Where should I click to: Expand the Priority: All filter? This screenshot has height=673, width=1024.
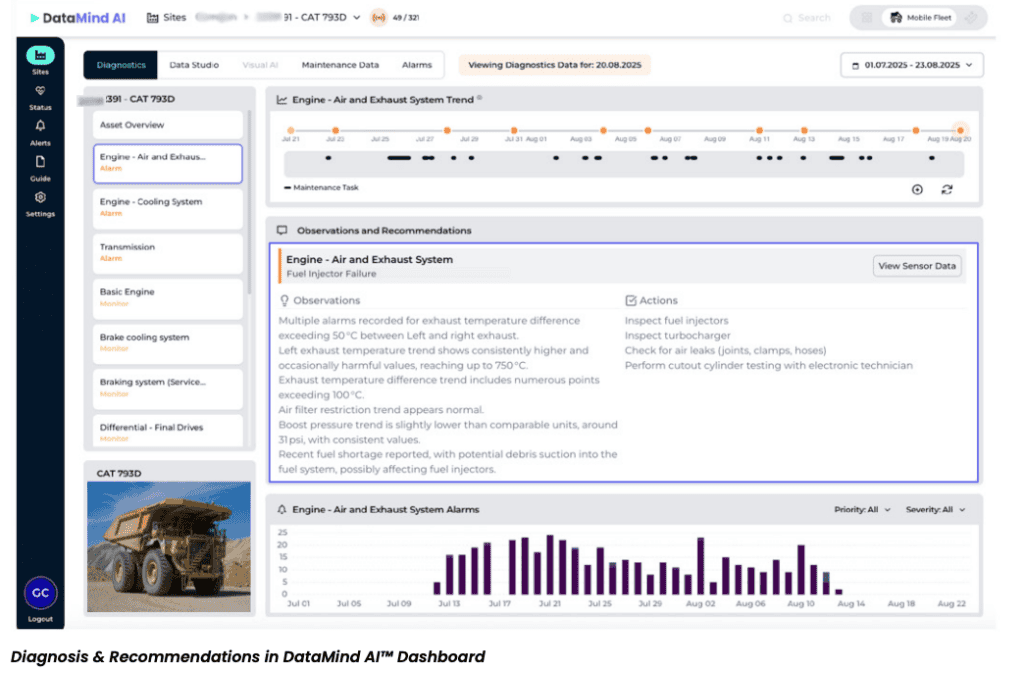[861, 510]
